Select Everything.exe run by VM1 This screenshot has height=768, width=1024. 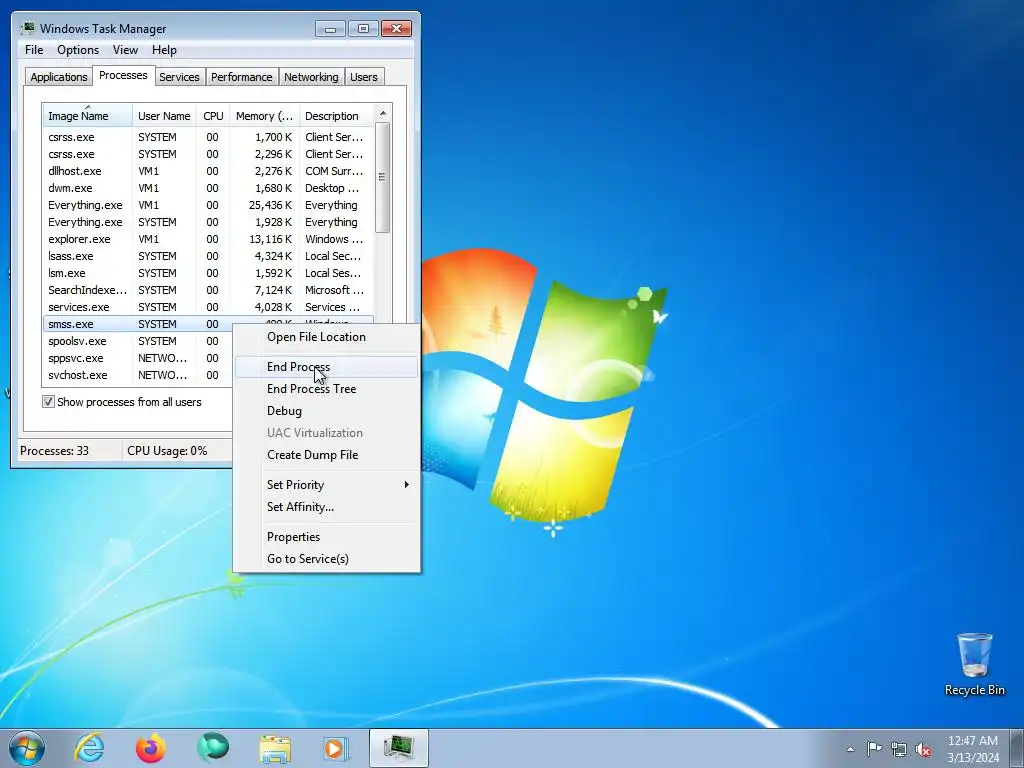[x=208, y=205]
